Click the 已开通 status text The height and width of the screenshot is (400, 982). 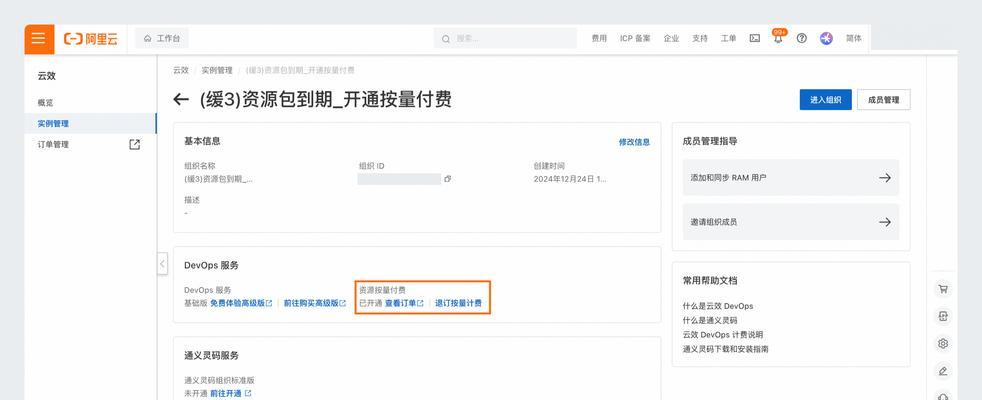370,303
